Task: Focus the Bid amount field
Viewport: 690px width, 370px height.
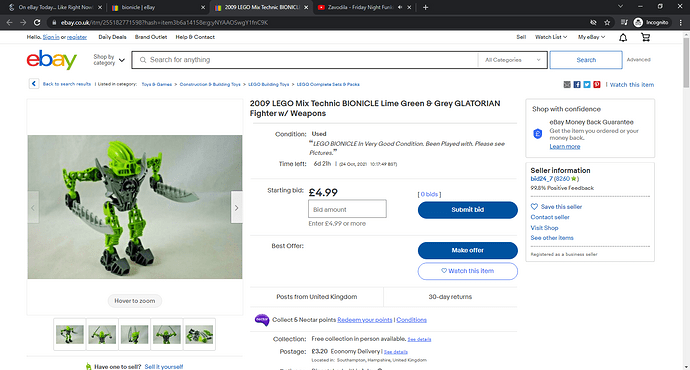Action: [347, 209]
